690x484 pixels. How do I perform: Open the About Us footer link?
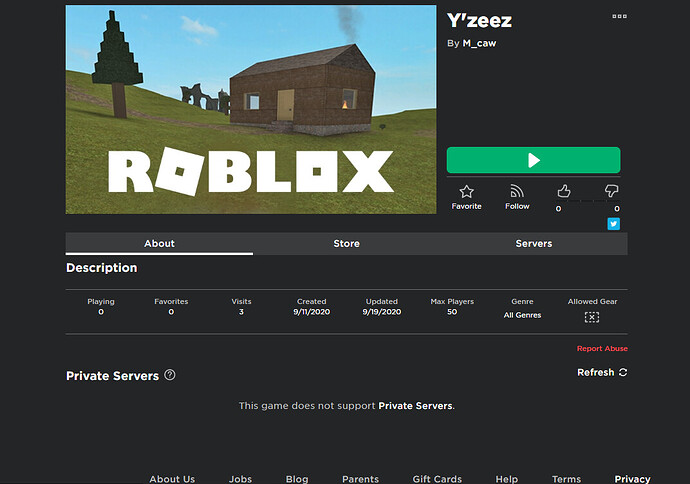[172, 479]
